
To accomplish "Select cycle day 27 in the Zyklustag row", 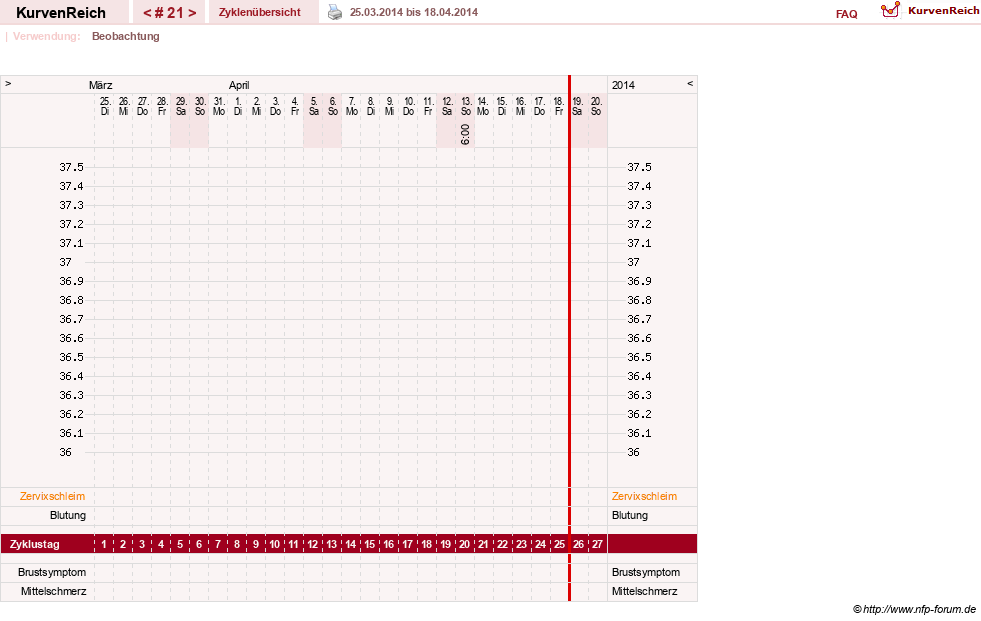I will point(597,544).
